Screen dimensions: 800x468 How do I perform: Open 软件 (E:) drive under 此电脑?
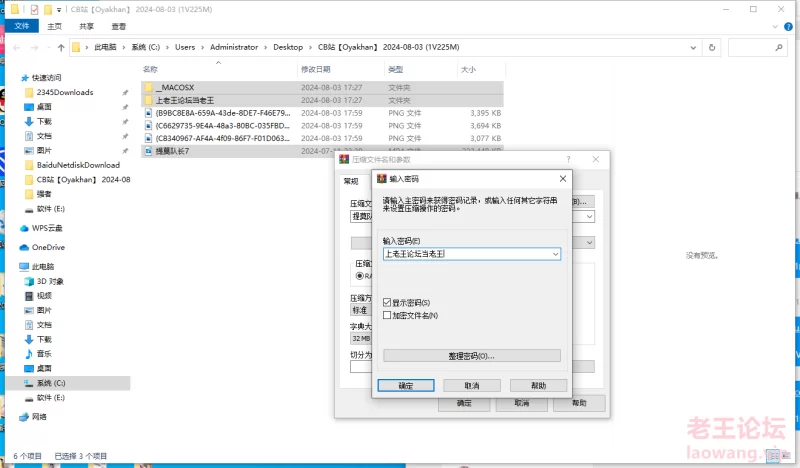(x=51, y=398)
